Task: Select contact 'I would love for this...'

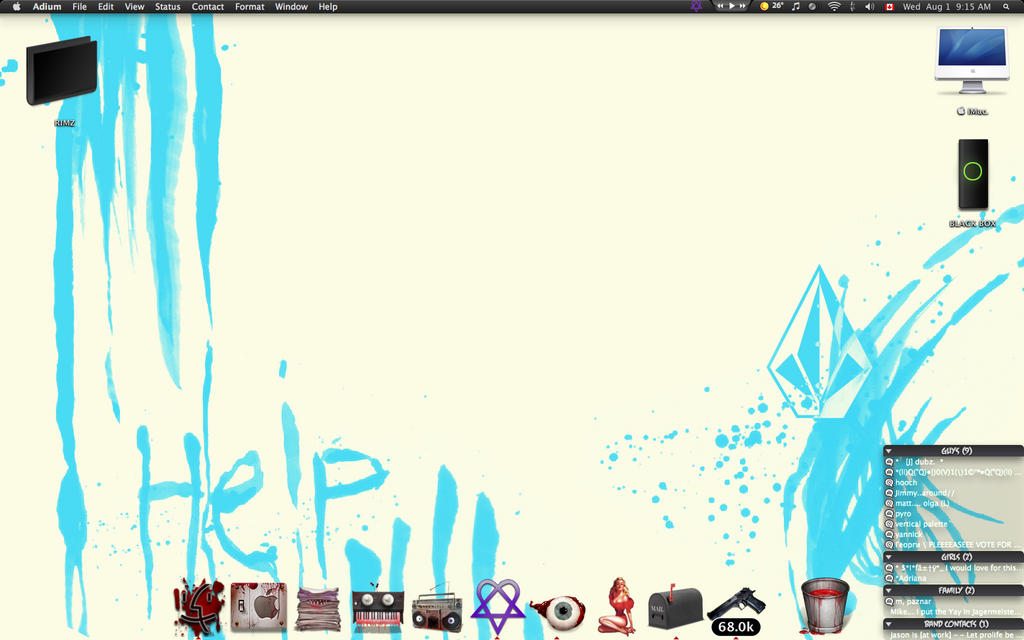Action: coord(953,568)
